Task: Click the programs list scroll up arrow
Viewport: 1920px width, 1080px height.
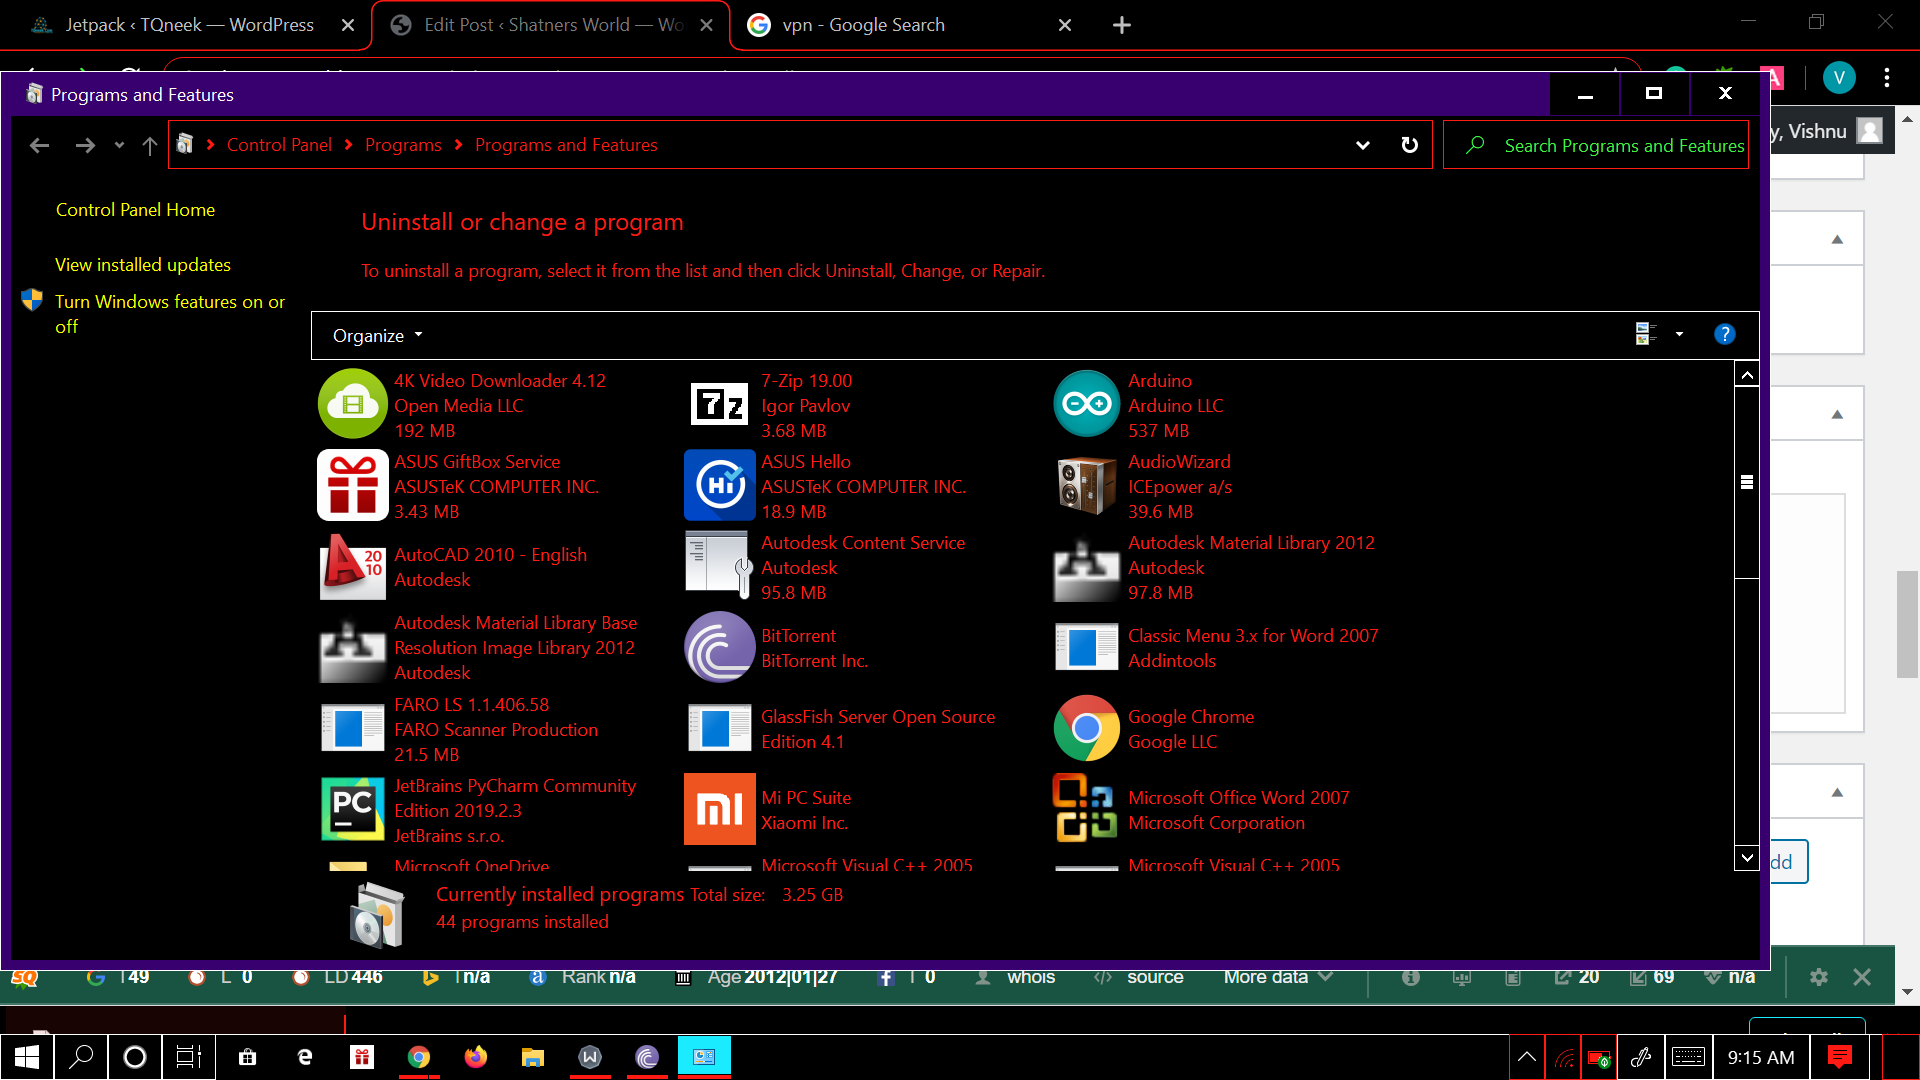Action: tap(1747, 375)
